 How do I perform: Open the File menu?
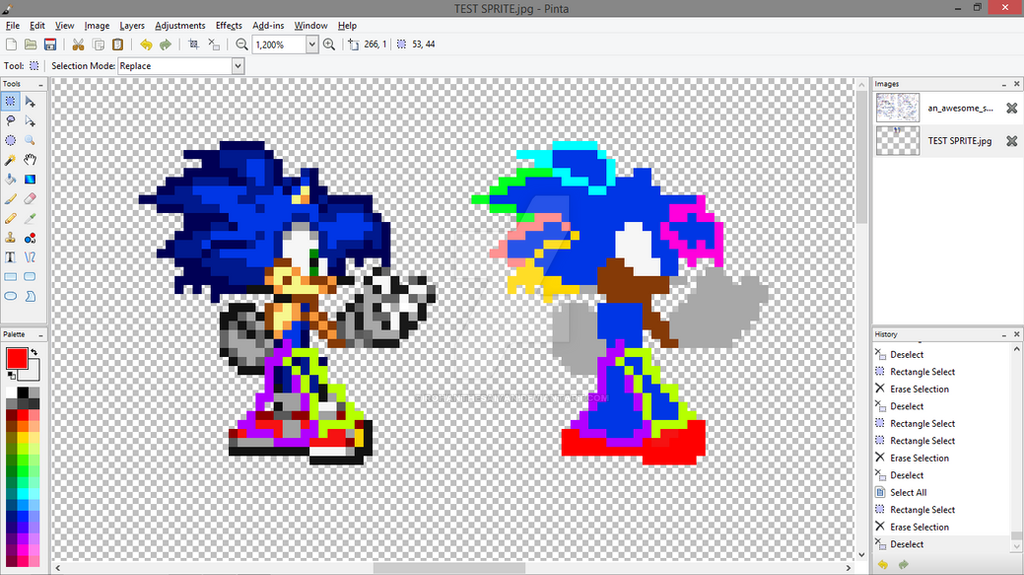[x=12, y=25]
